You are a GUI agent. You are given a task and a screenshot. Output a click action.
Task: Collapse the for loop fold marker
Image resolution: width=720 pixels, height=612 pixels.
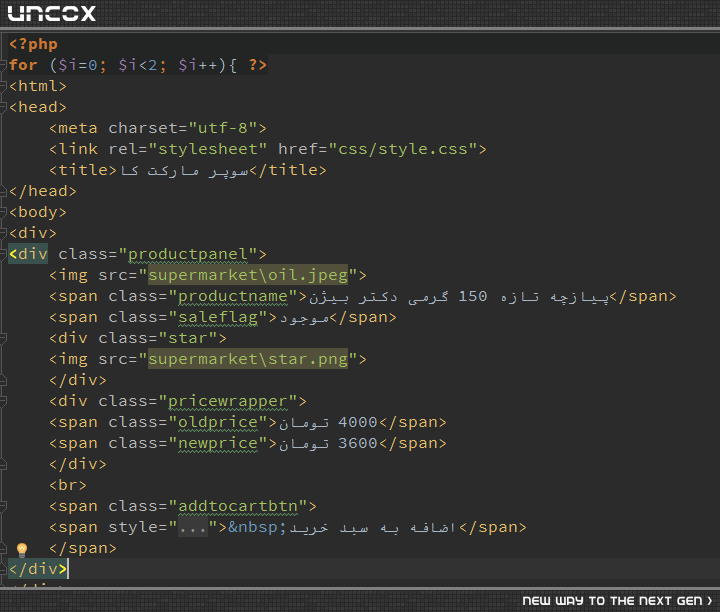click(x=3, y=65)
